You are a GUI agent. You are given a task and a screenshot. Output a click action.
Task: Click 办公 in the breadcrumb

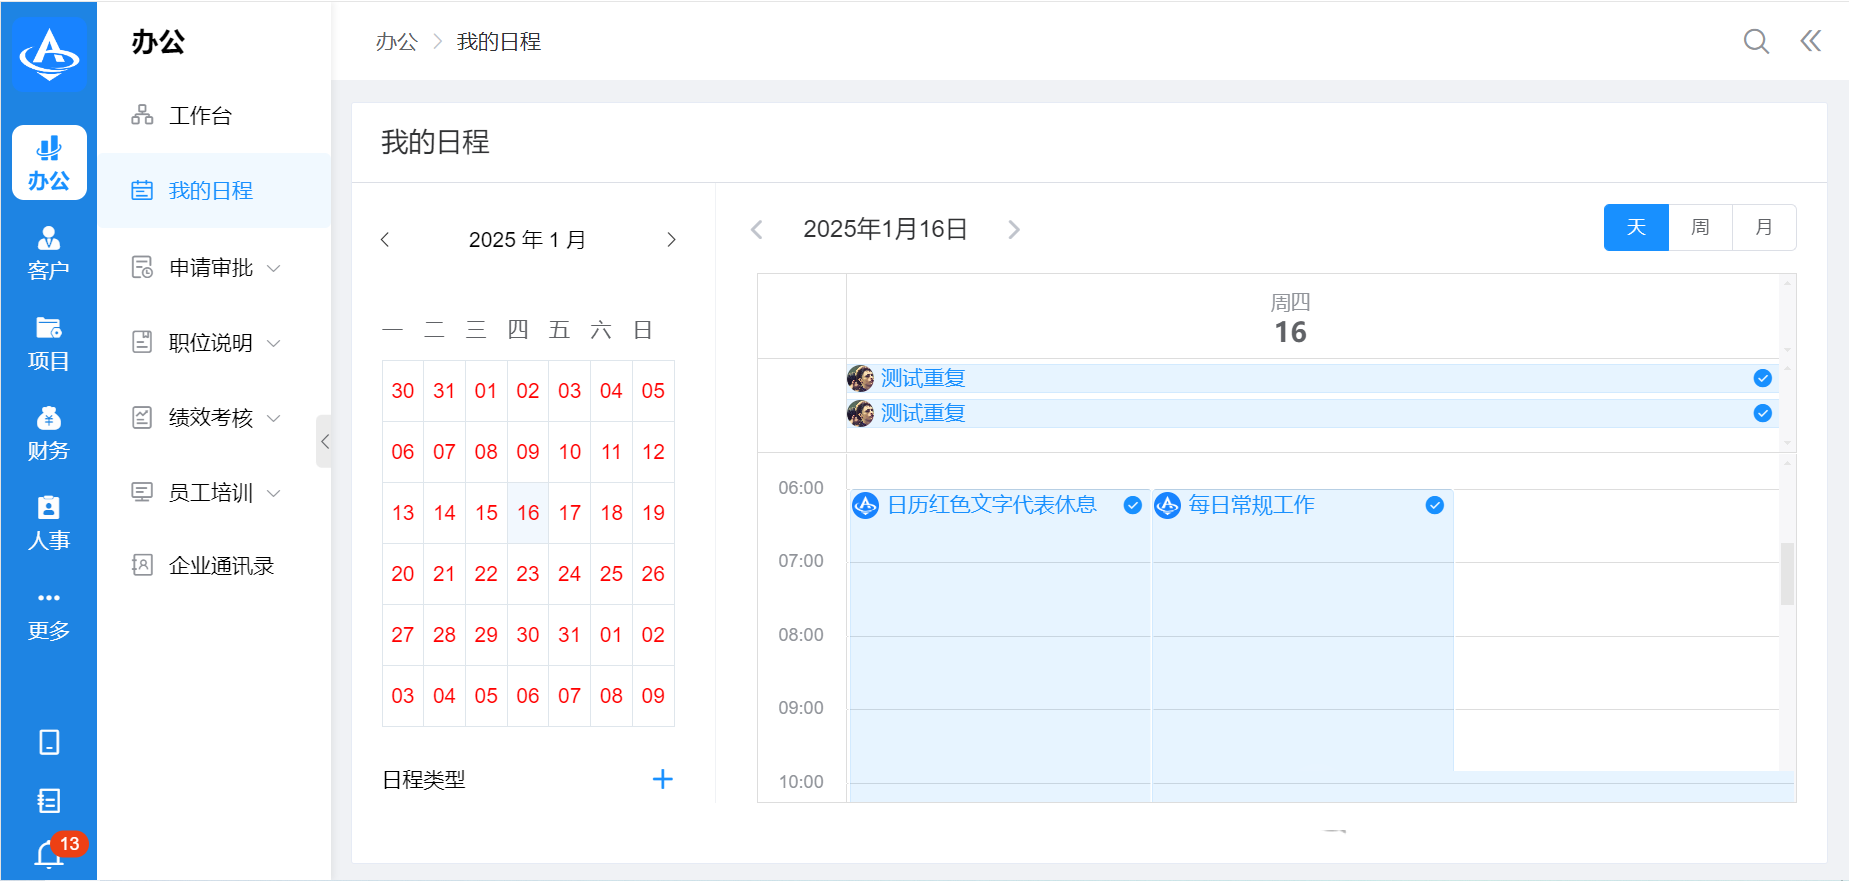pos(396,42)
